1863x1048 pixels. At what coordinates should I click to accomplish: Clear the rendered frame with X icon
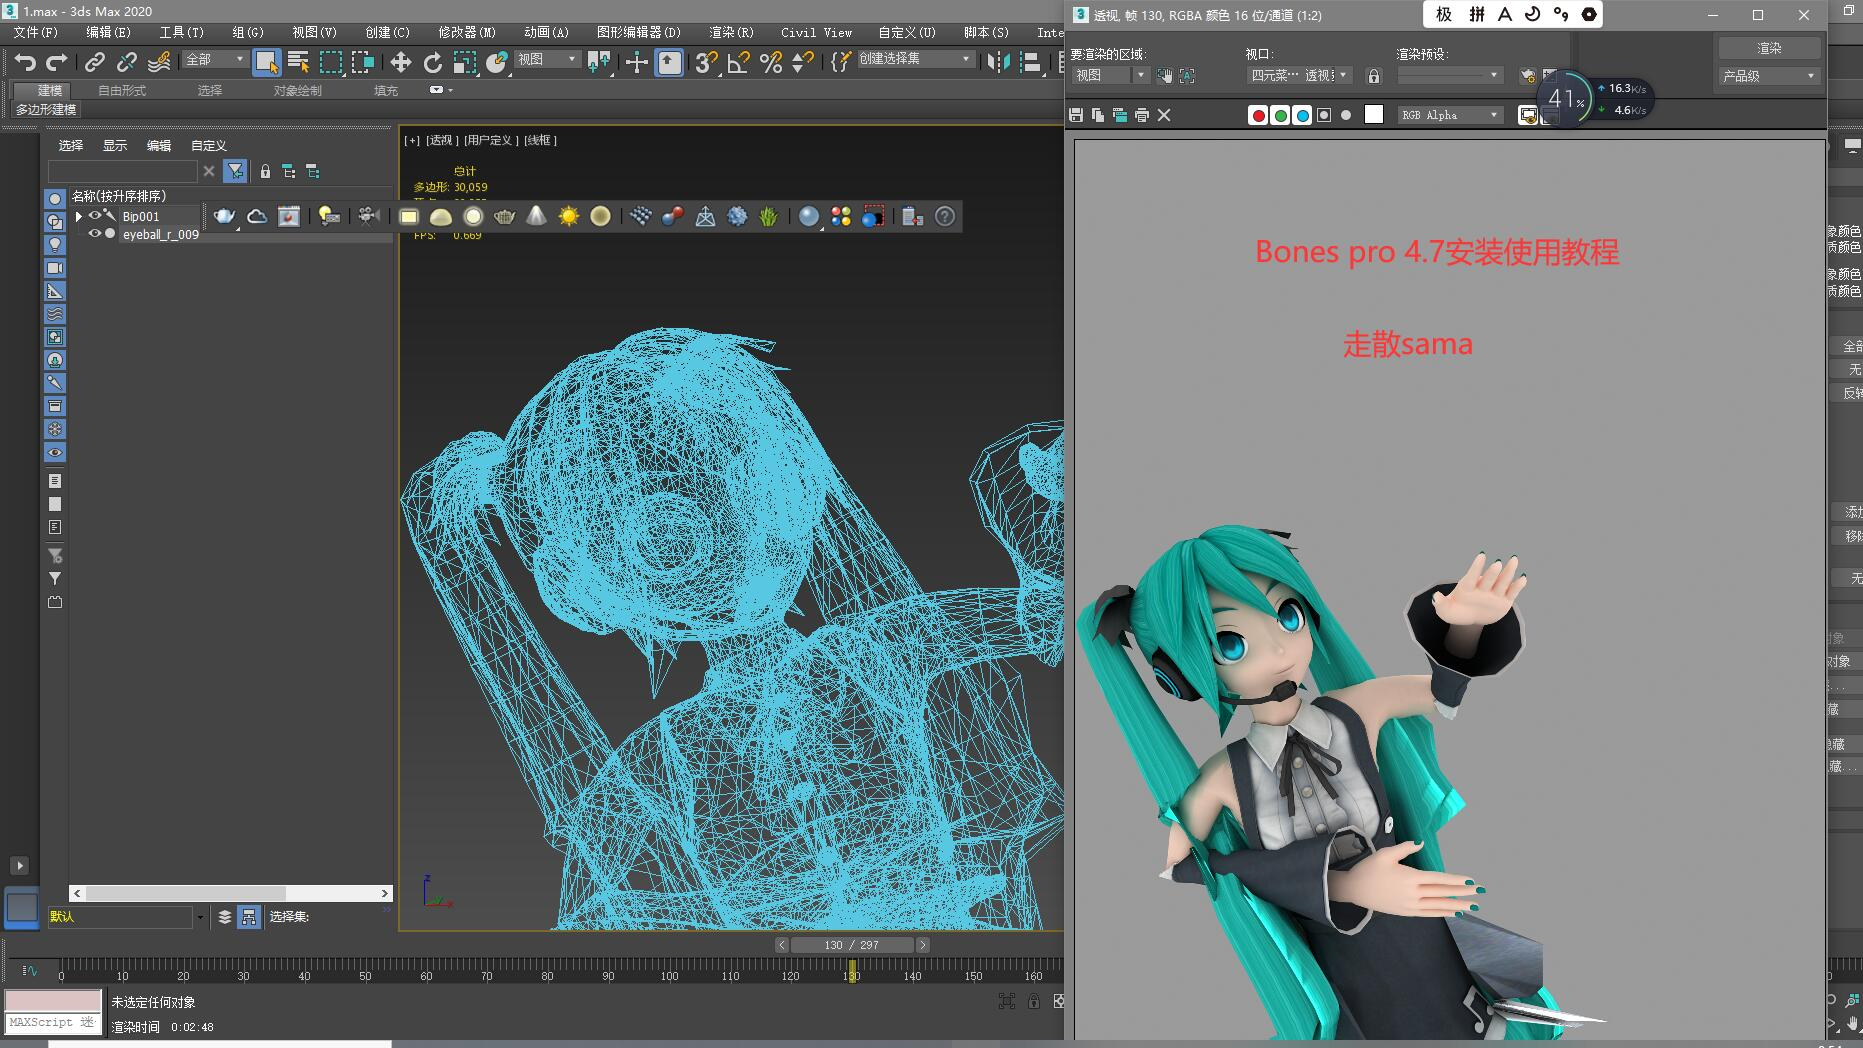(1164, 115)
